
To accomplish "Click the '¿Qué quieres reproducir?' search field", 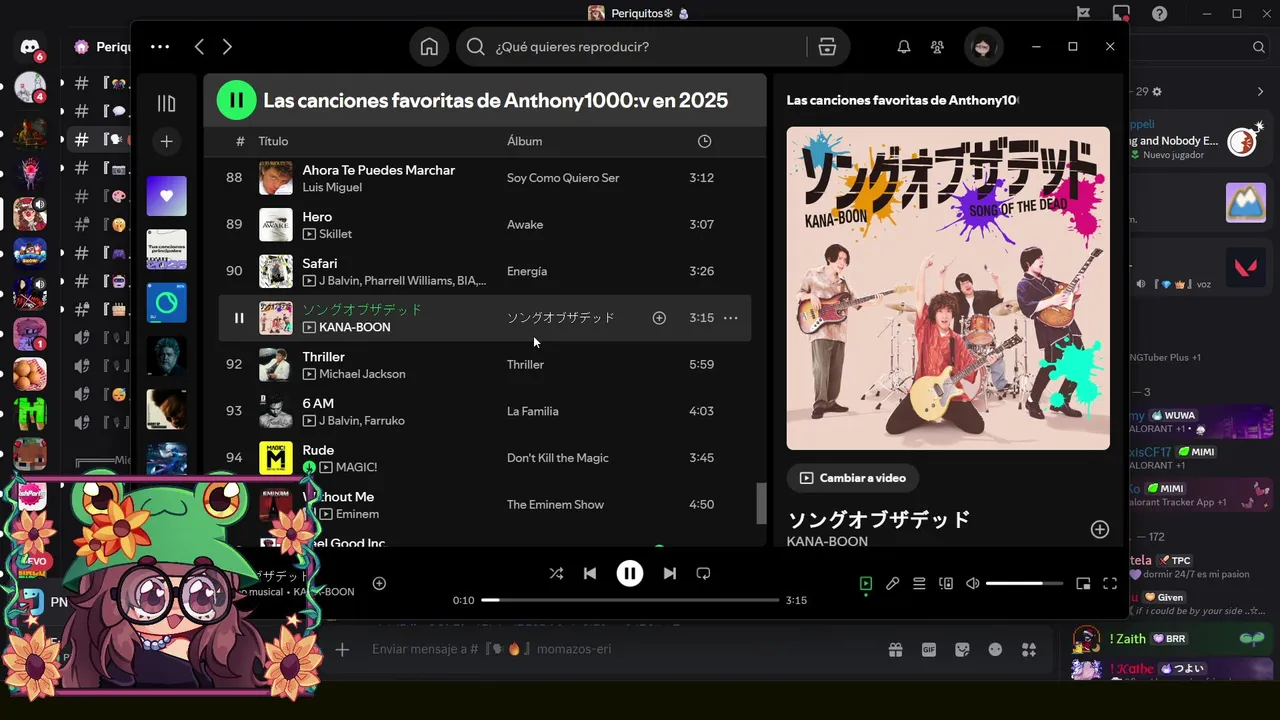I will click(x=631, y=47).
